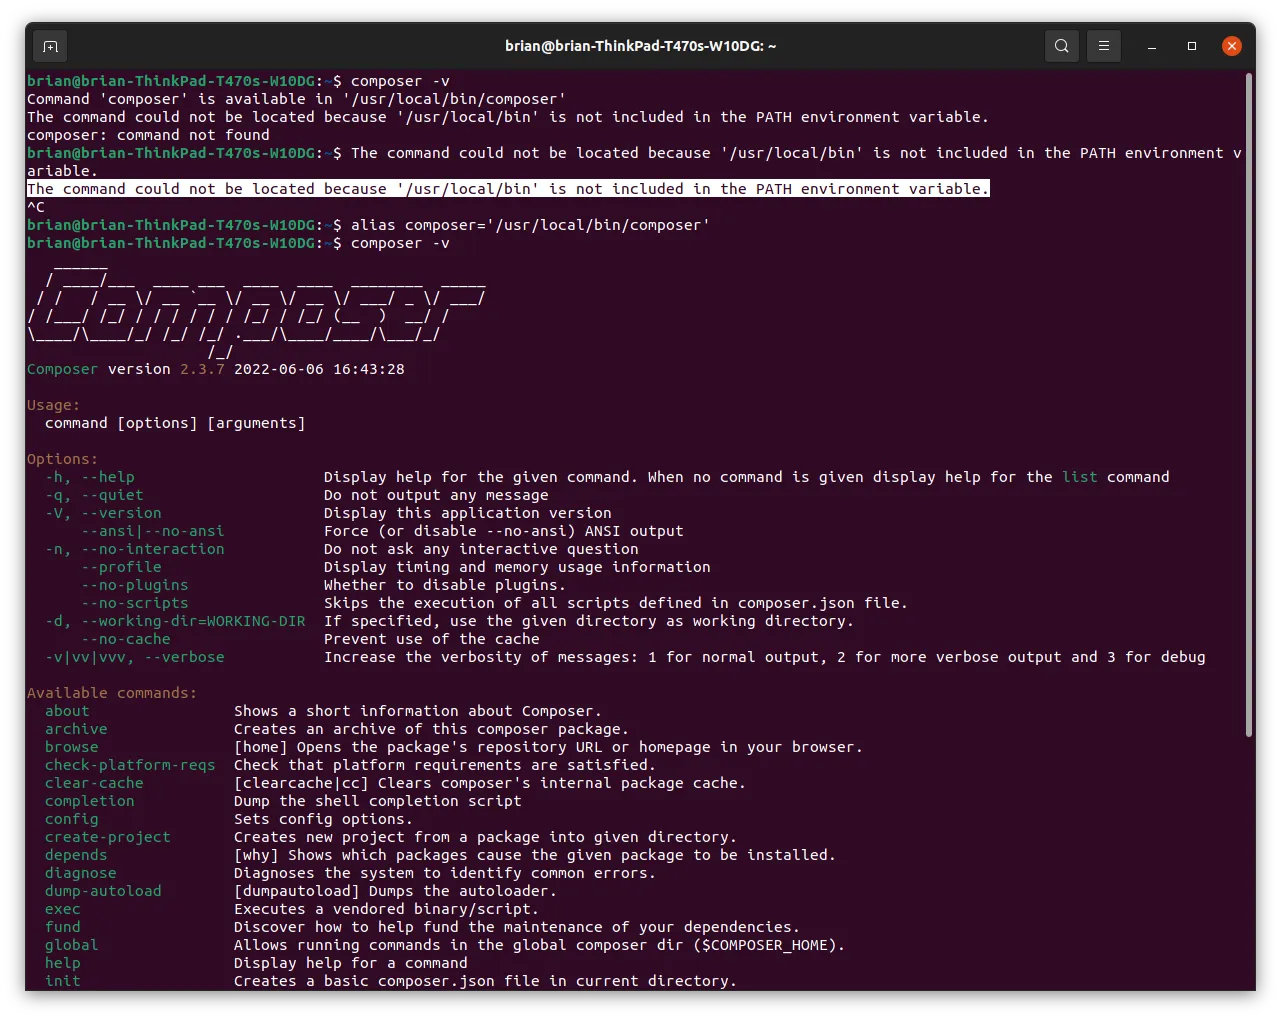Viewport: 1281px width, 1019px height.
Task: Click the 'about' command name
Action: 67,711
